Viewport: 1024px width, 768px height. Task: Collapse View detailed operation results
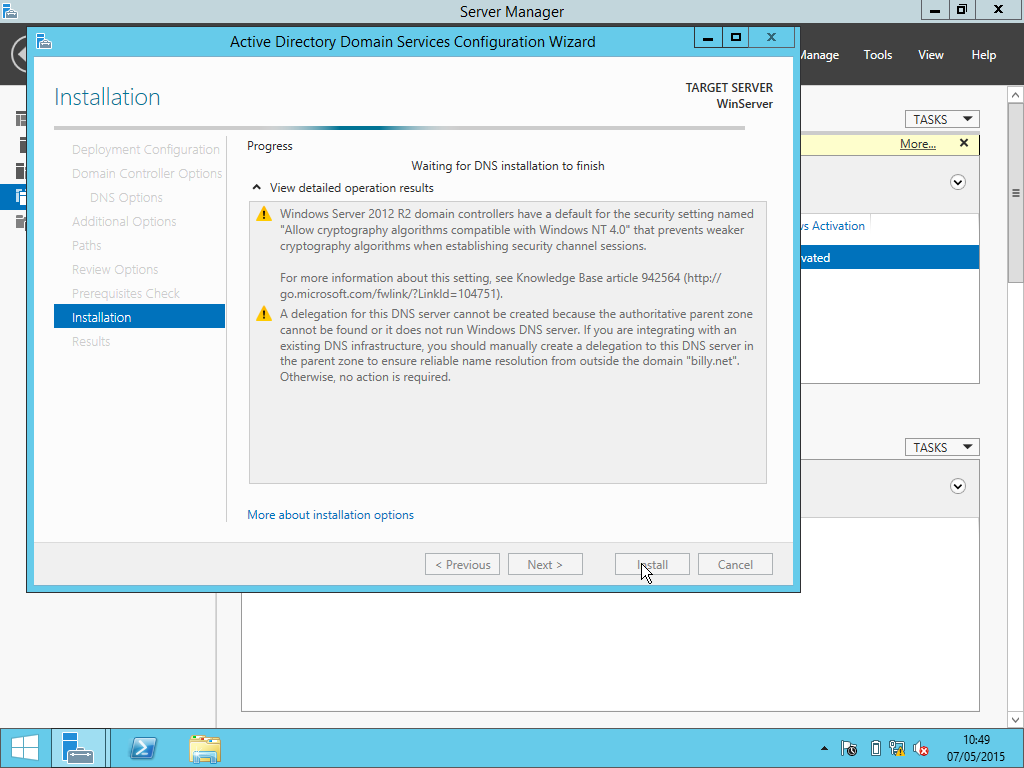[257, 188]
